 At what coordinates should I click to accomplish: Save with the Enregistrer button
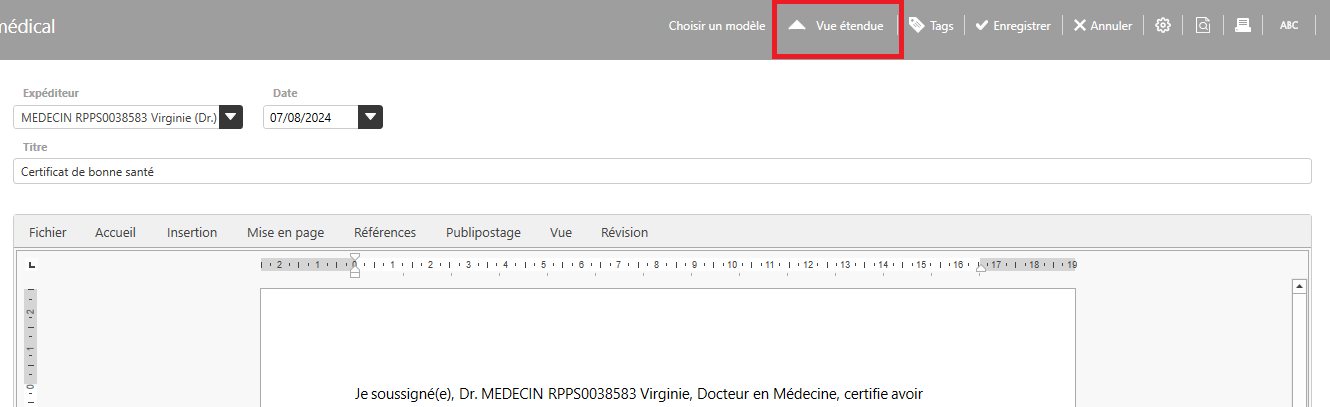1013,26
